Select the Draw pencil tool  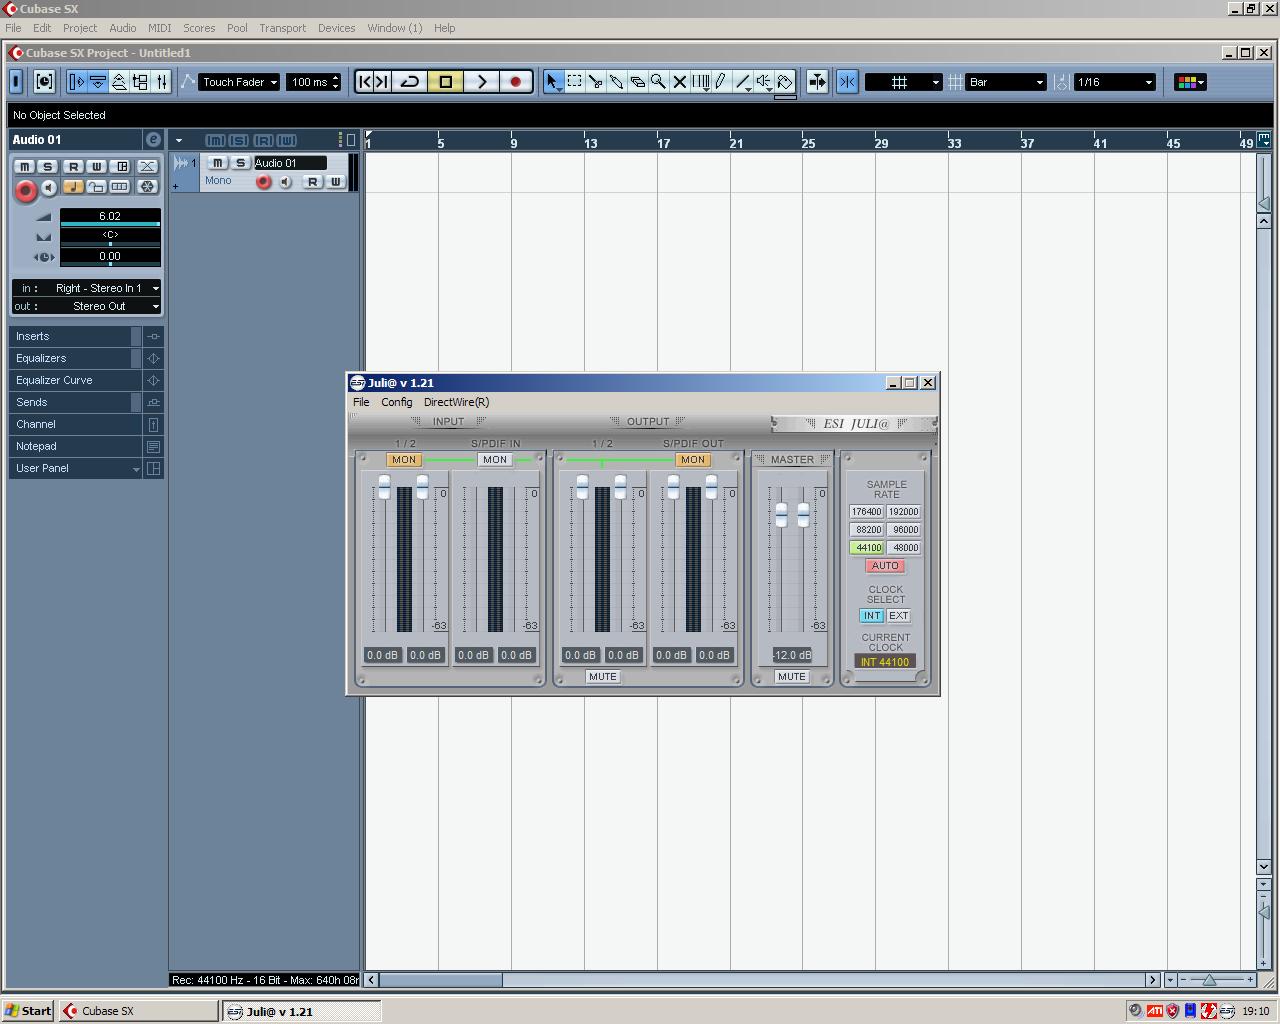pos(721,82)
